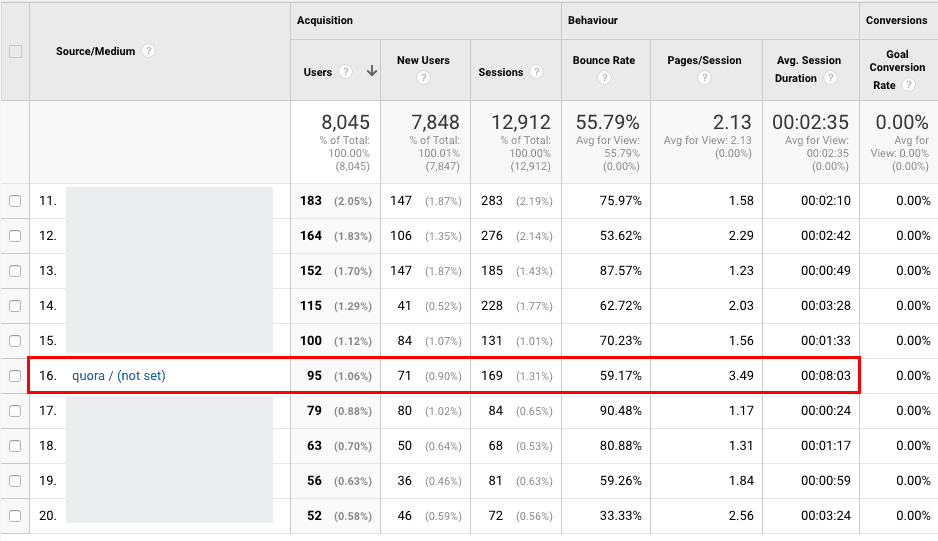Check the box for row 17
Viewport: 938px width, 541px height.
point(15,411)
